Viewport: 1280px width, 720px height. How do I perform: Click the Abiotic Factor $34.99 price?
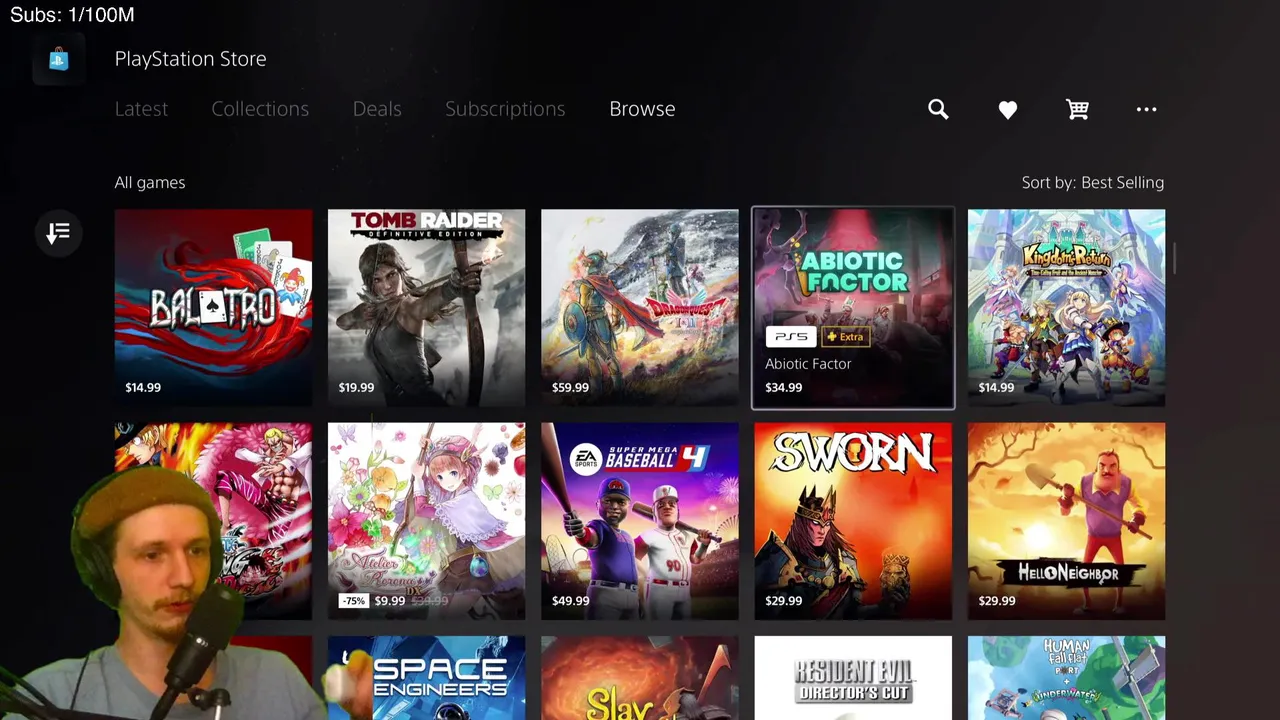783,387
